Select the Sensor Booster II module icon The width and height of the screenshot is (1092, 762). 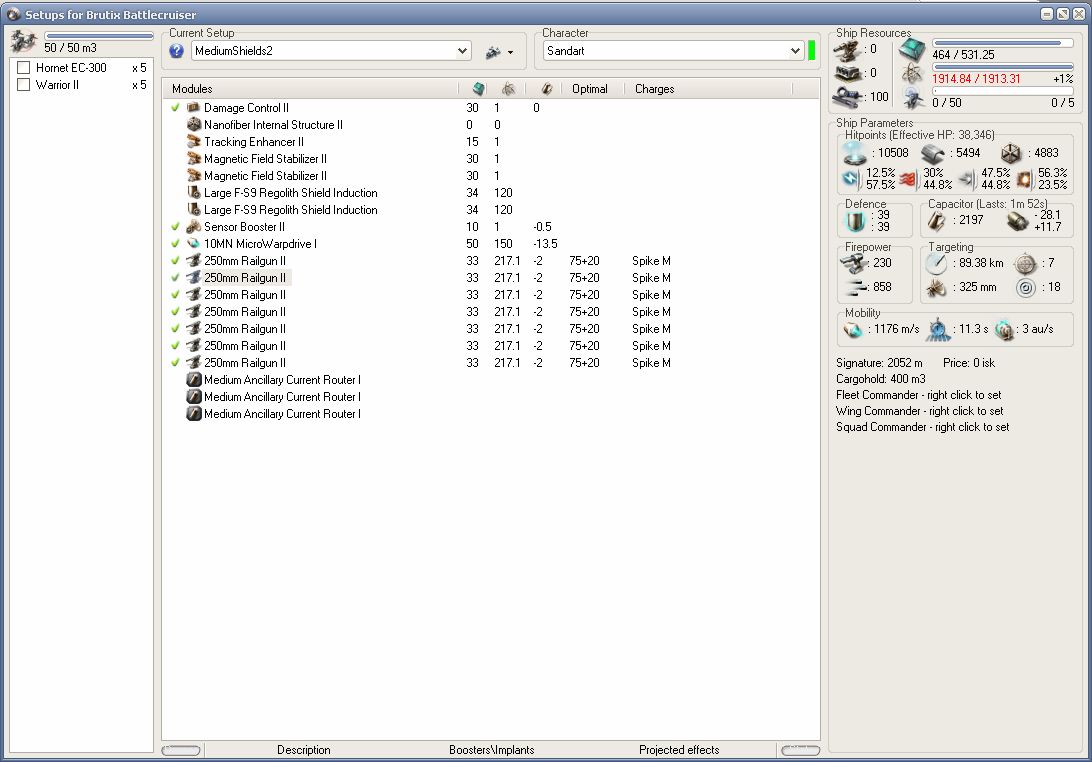pyautogui.click(x=194, y=226)
